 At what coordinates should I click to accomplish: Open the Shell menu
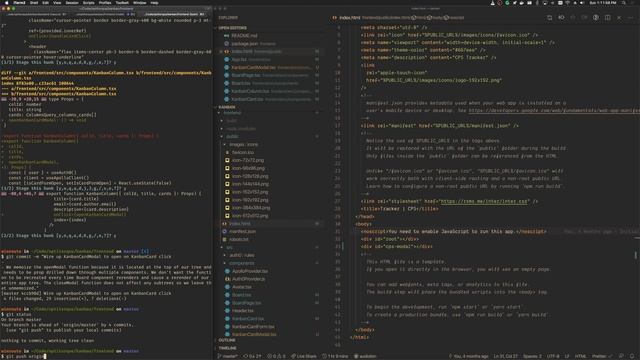click(x=34, y=2)
